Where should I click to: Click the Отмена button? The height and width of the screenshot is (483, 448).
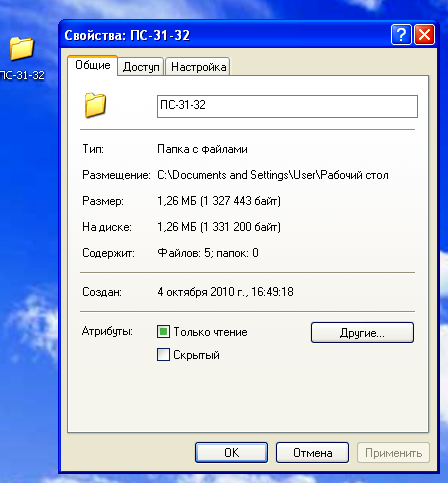pyautogui.click(x=312, y=453)
